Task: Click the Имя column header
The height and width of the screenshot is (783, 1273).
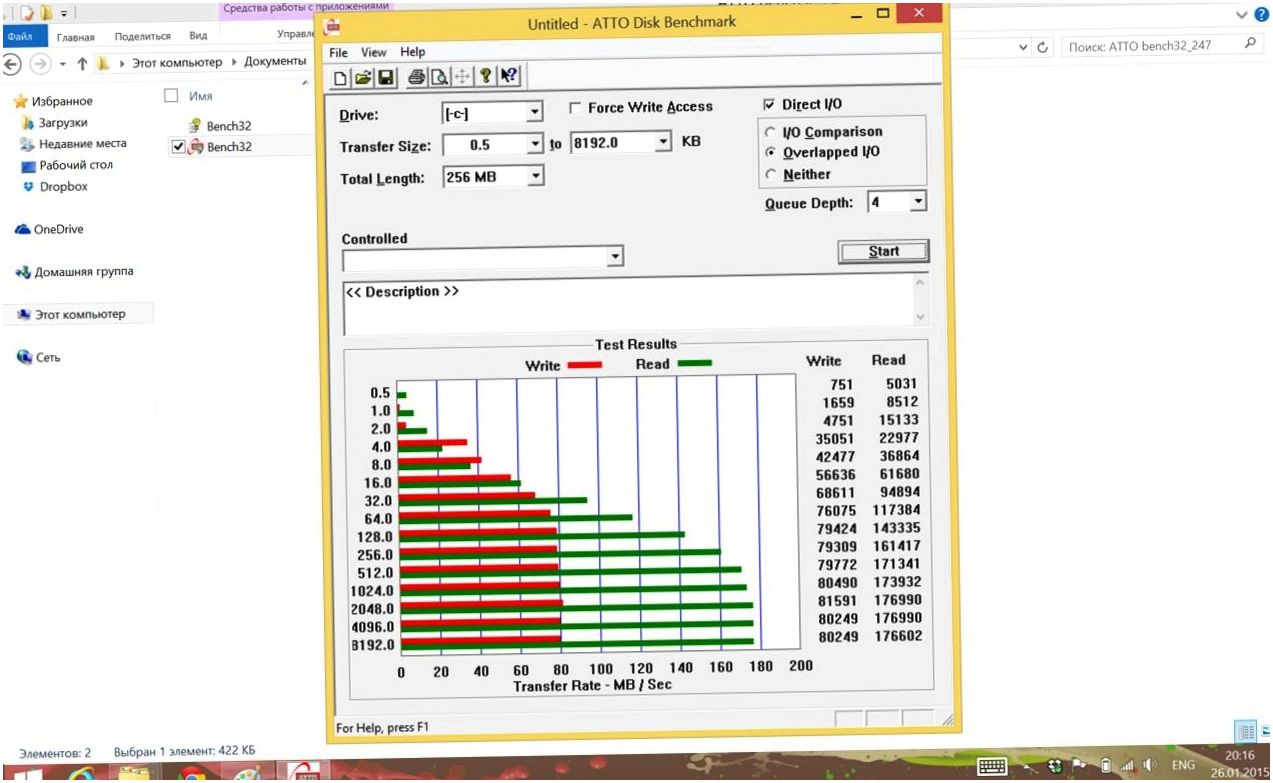Action: pyautogui.click(x=200, y=96)
